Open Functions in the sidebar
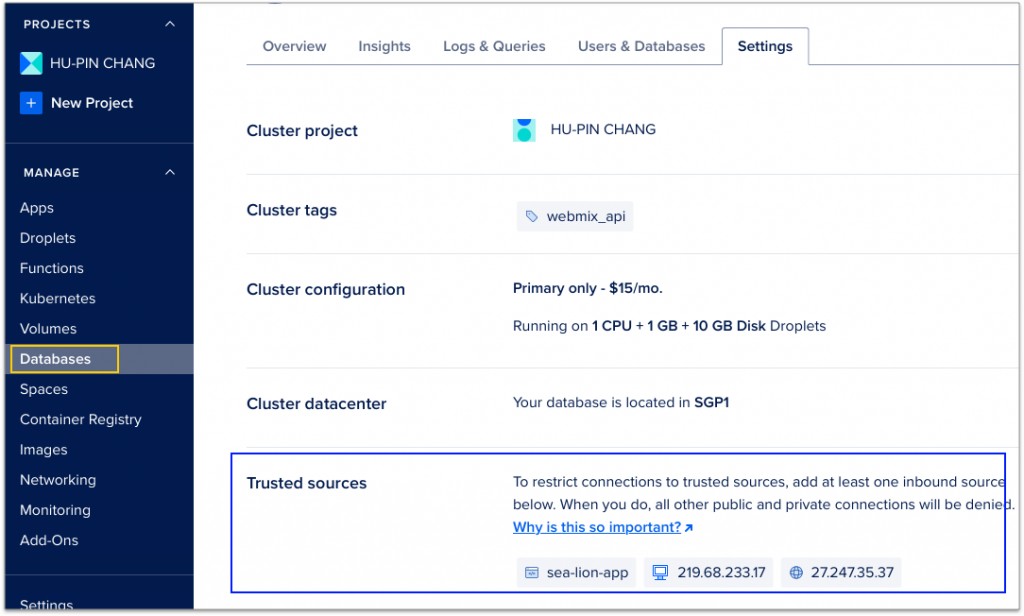 (52, 268)
